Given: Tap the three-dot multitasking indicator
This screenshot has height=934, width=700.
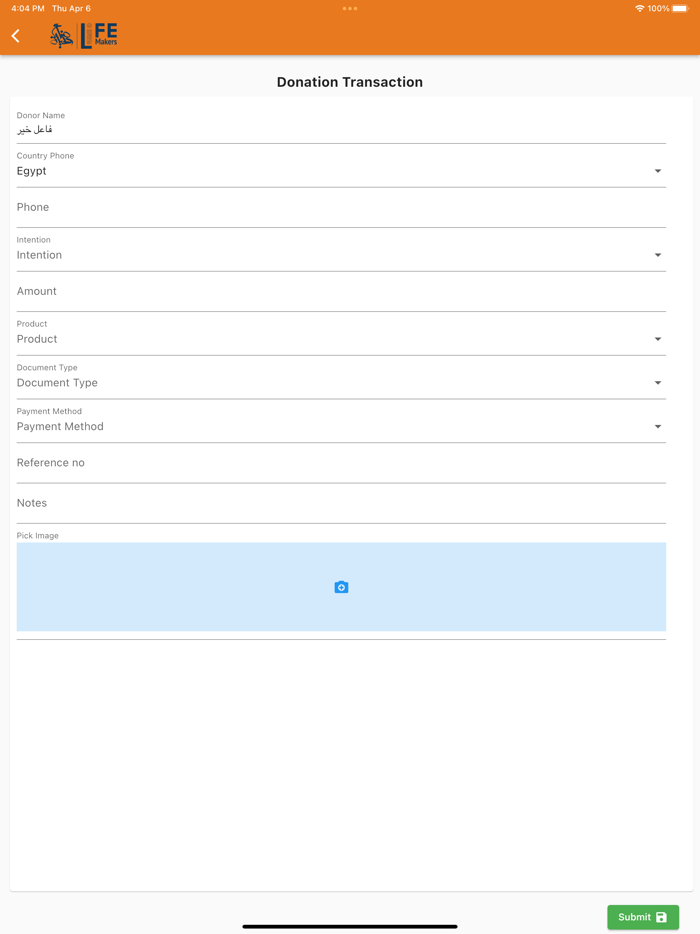Looking at the screenshot, I should (349, 9).
